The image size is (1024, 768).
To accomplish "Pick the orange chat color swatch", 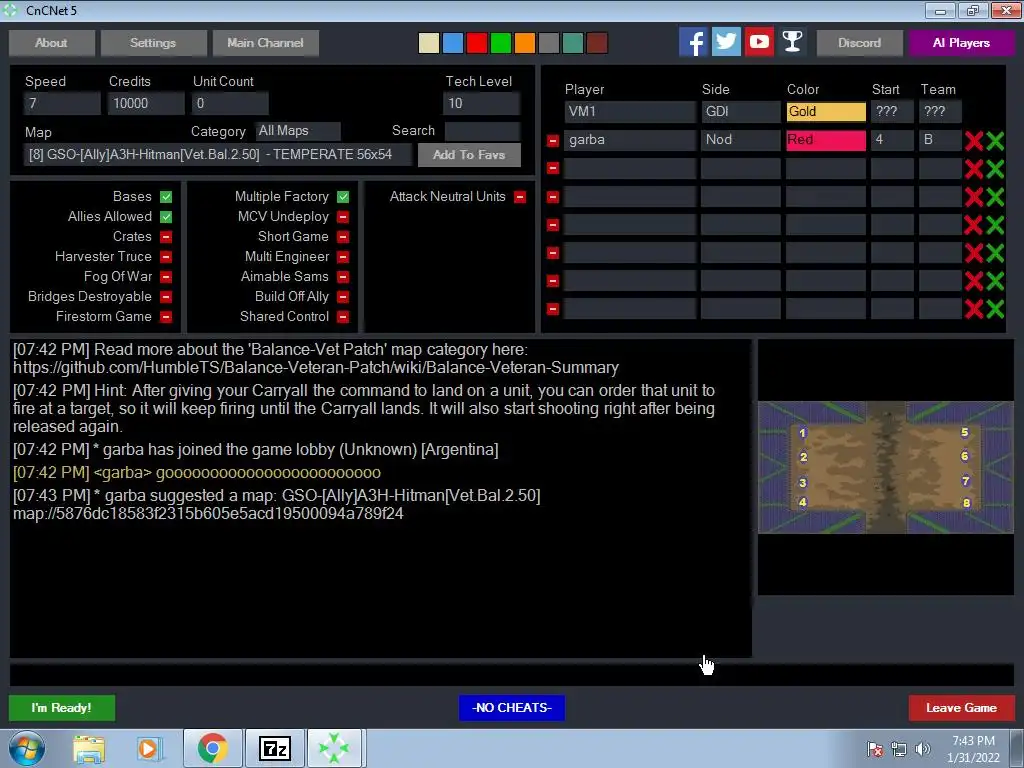I will click(524, 43).
